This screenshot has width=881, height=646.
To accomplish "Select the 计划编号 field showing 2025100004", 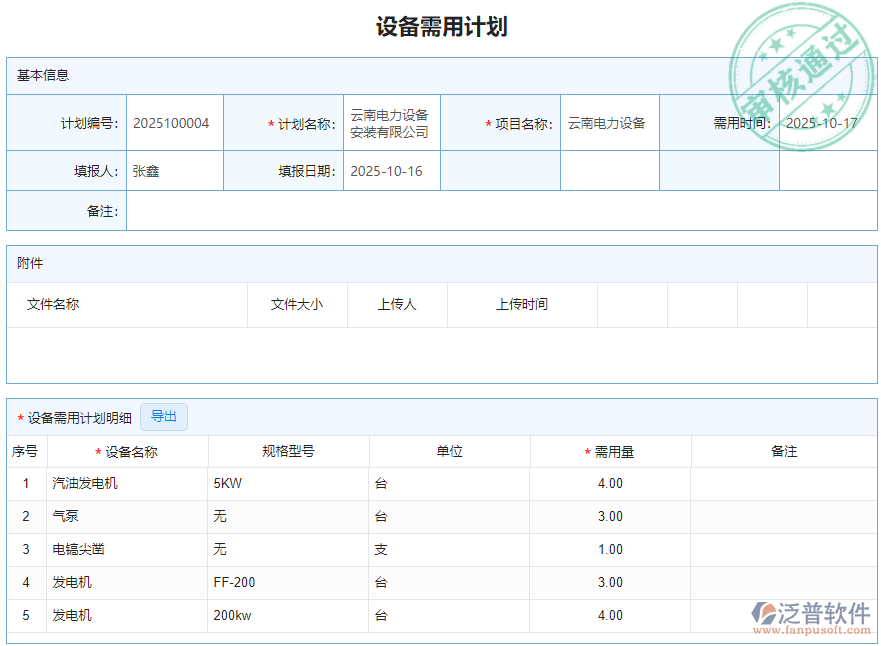I will click(174, 122).
